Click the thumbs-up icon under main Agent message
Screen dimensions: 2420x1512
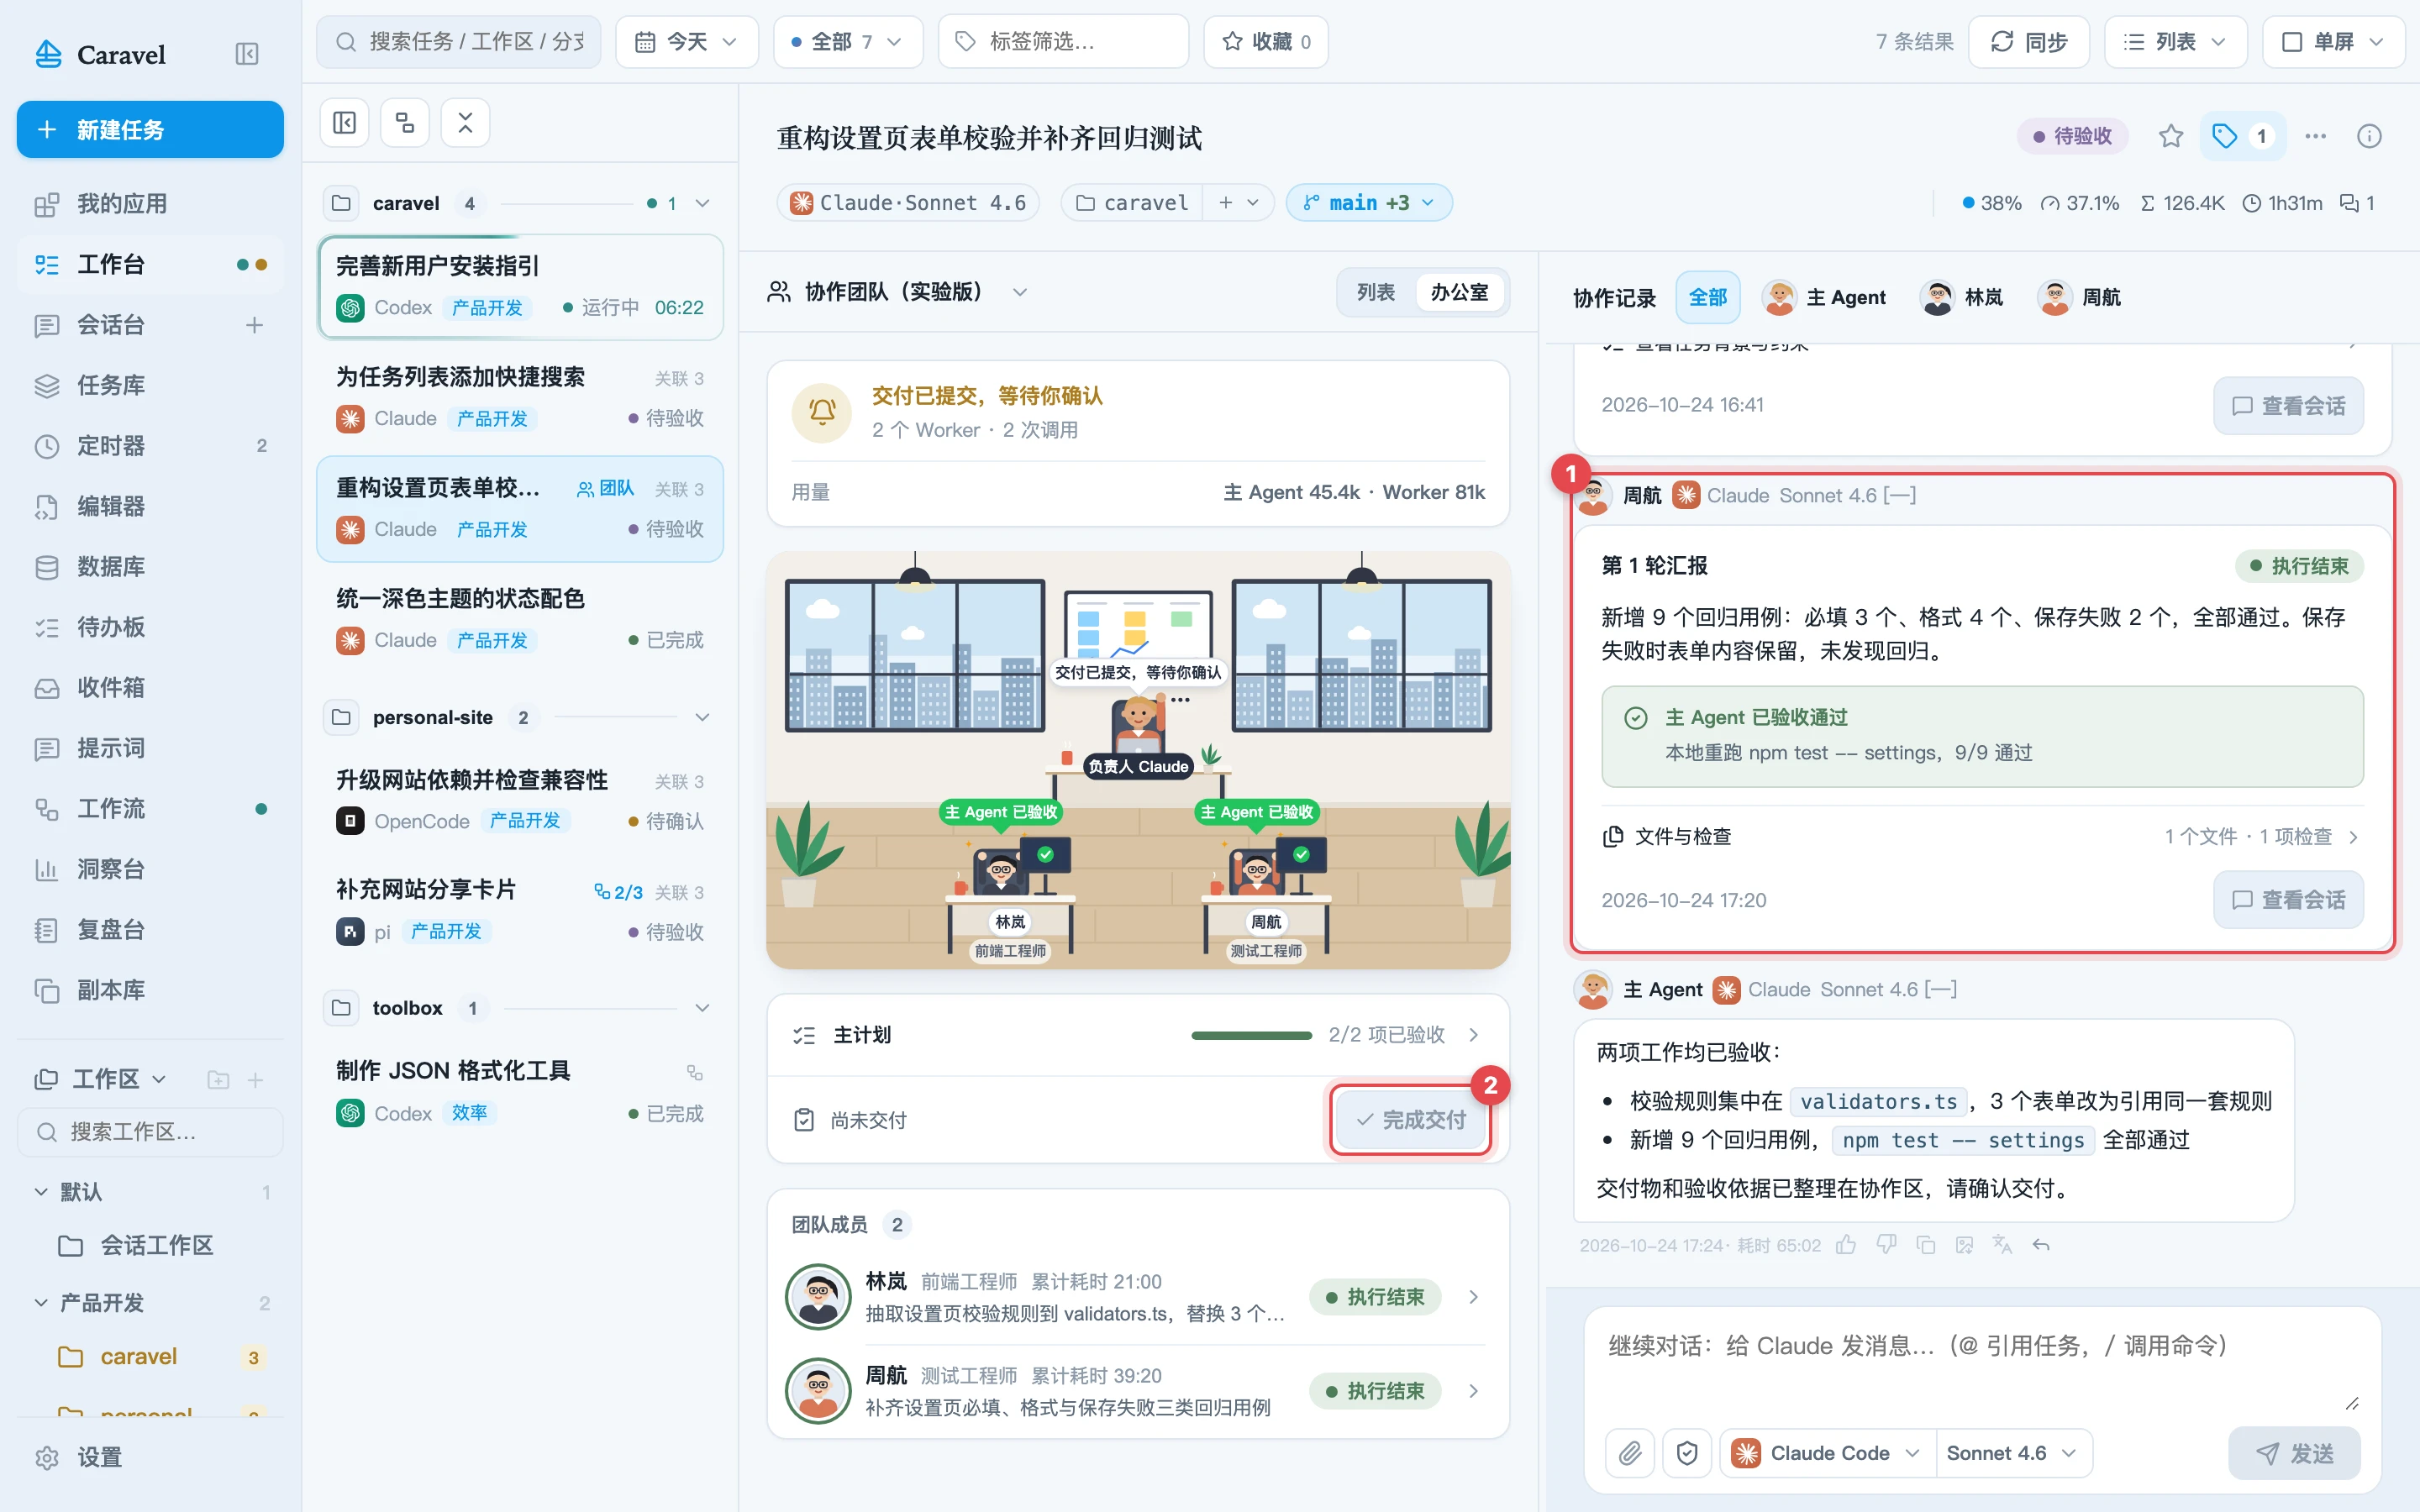(1846, 1245)
